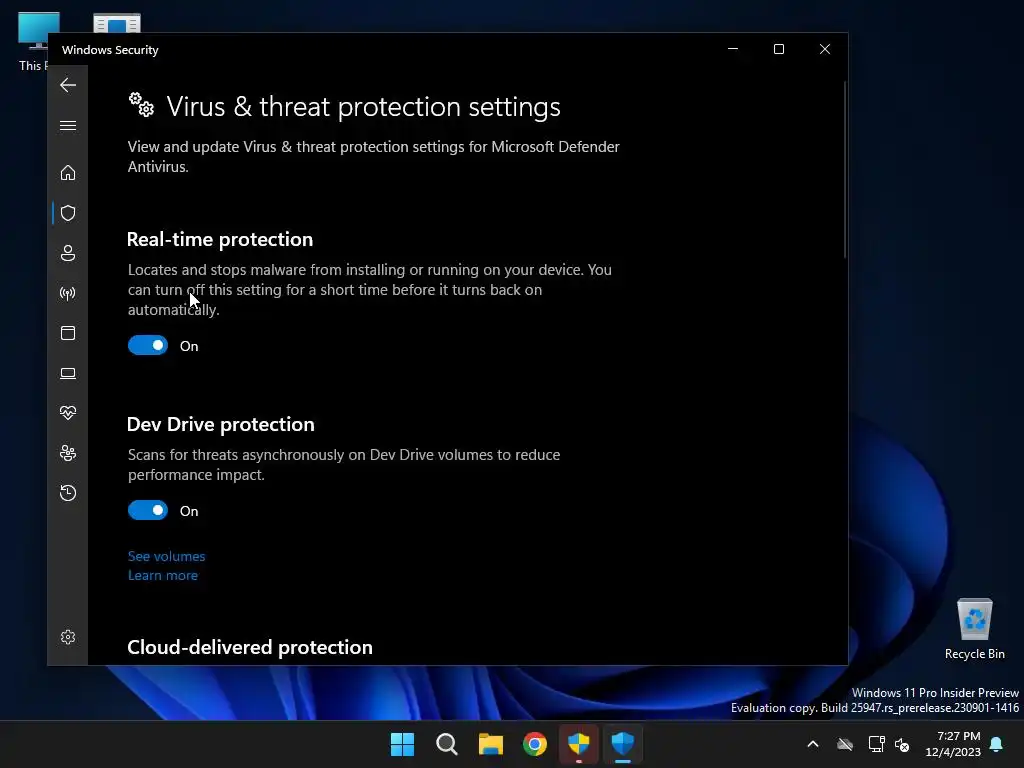Open the clock and date flyout
Image resolution: width=1024 pixels, height=768 pixels.
(953, 744)
